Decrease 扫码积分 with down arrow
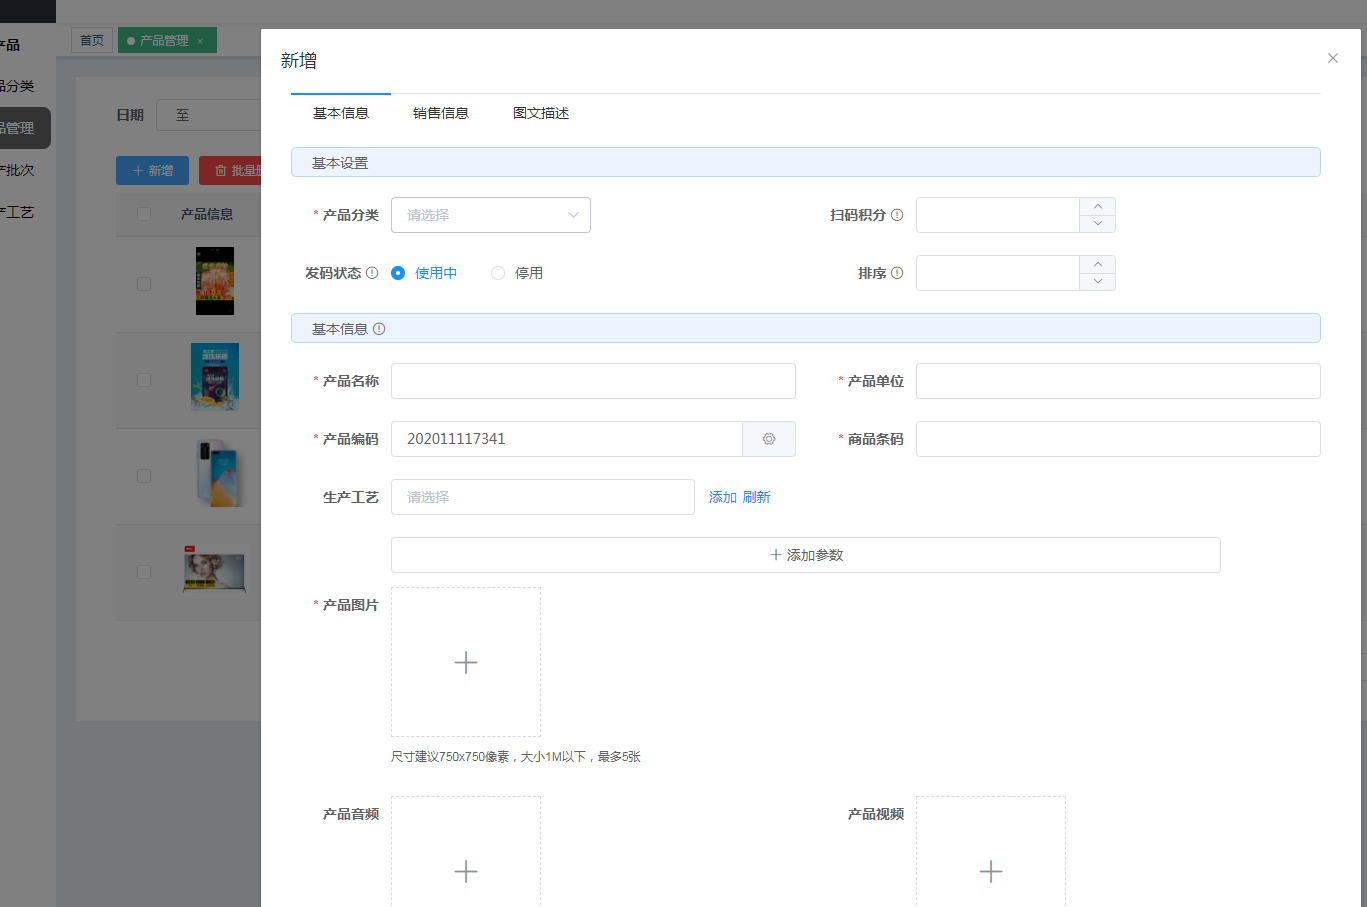 point(1098,224)
